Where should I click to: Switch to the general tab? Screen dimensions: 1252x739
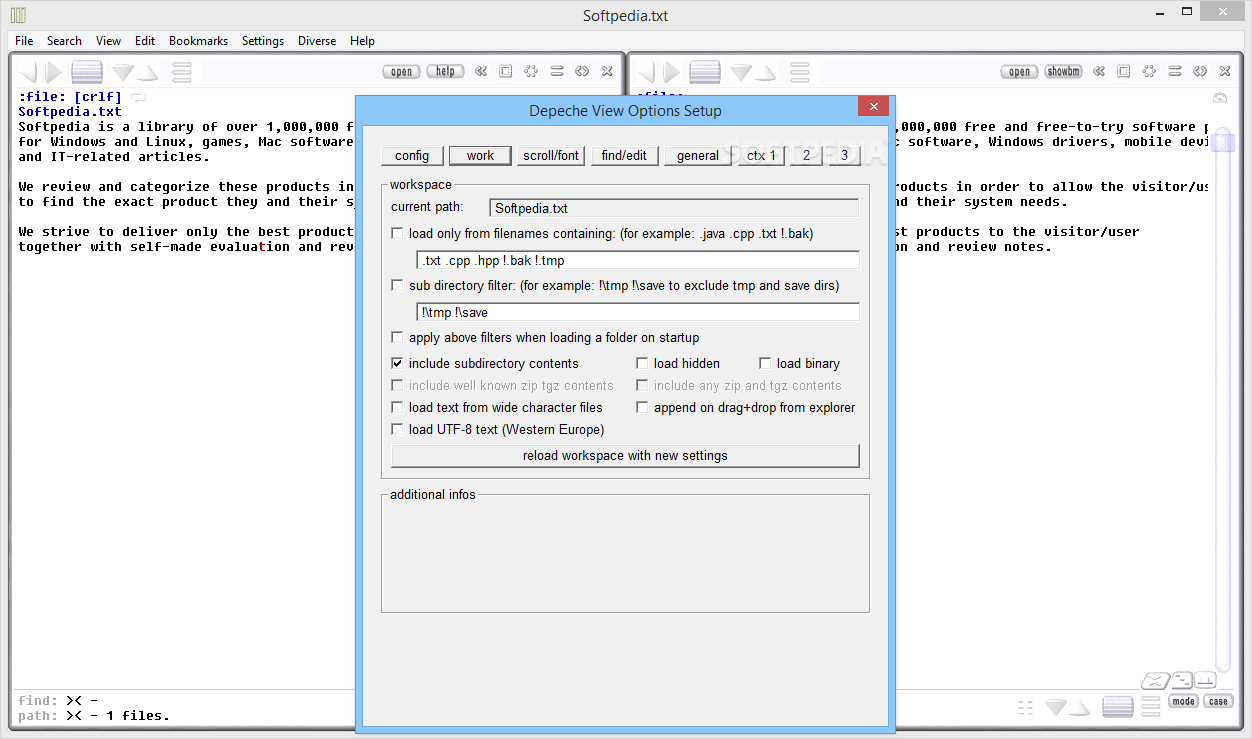click(x=698, y=155)
